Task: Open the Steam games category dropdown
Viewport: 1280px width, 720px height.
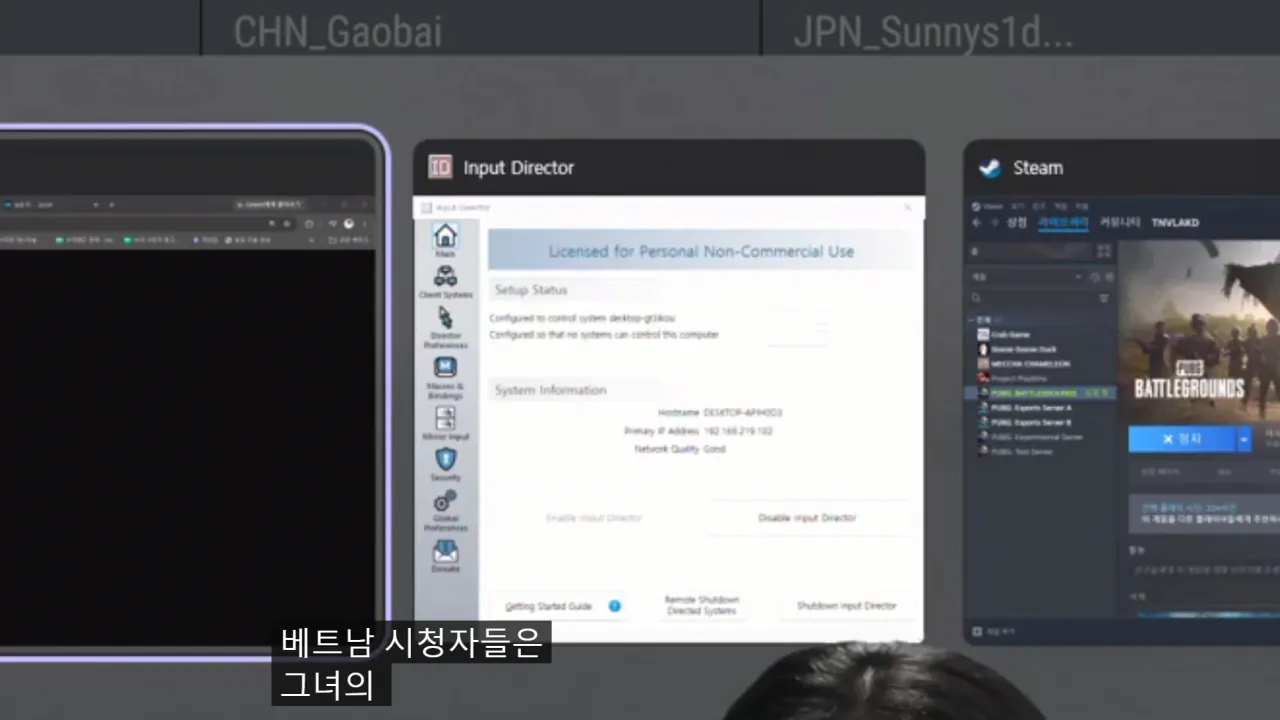Action: pyautogui.click(x=1026, y=276)
